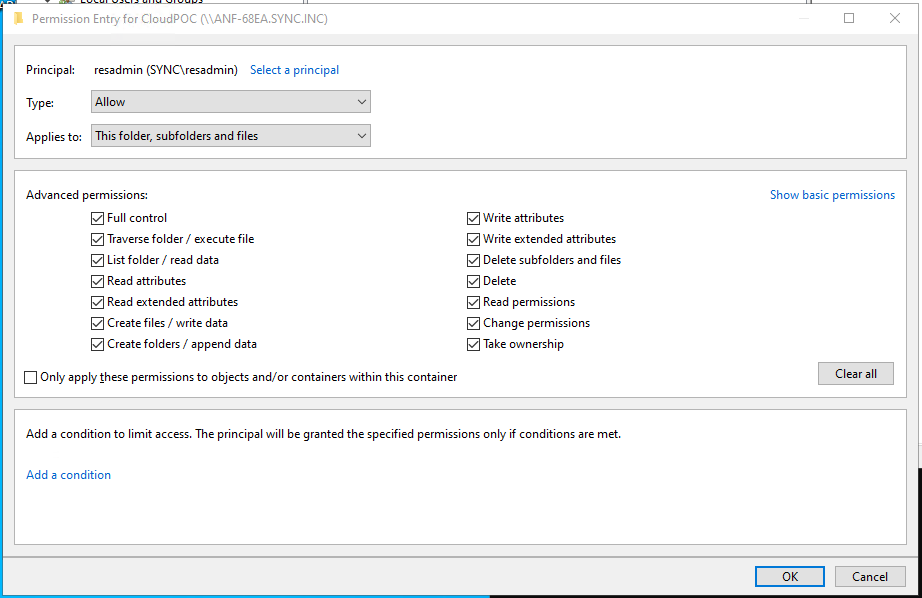Maximize the Permission Entry window
Image resolution: width=922 pixels, height=598 pixels.
[849, 18]
